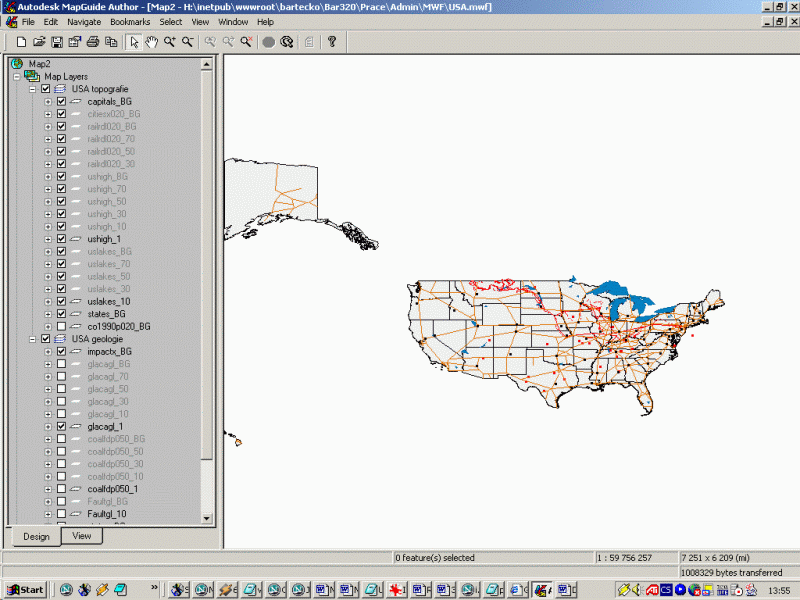Toggle the glacagl_1 layer checkbox off
Image resolution: width=800 pixels, height=600 pixels.
click(62, 427)
